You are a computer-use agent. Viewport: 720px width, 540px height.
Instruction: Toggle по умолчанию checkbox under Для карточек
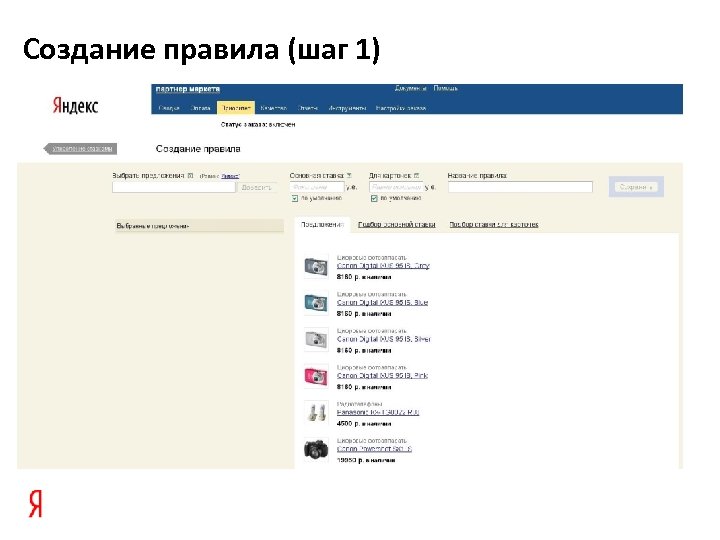coord(374,198)
